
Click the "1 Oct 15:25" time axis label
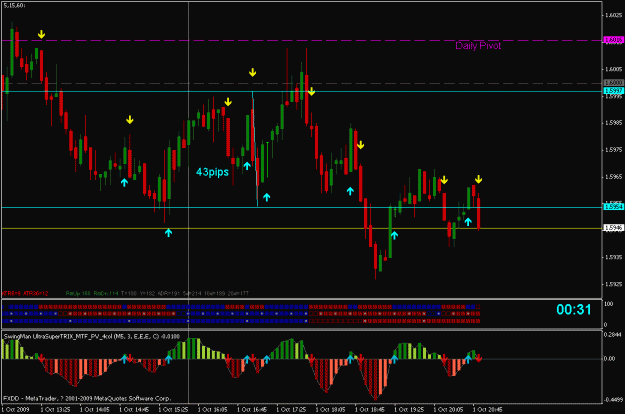pyautogui.click(x=173, y=410)
